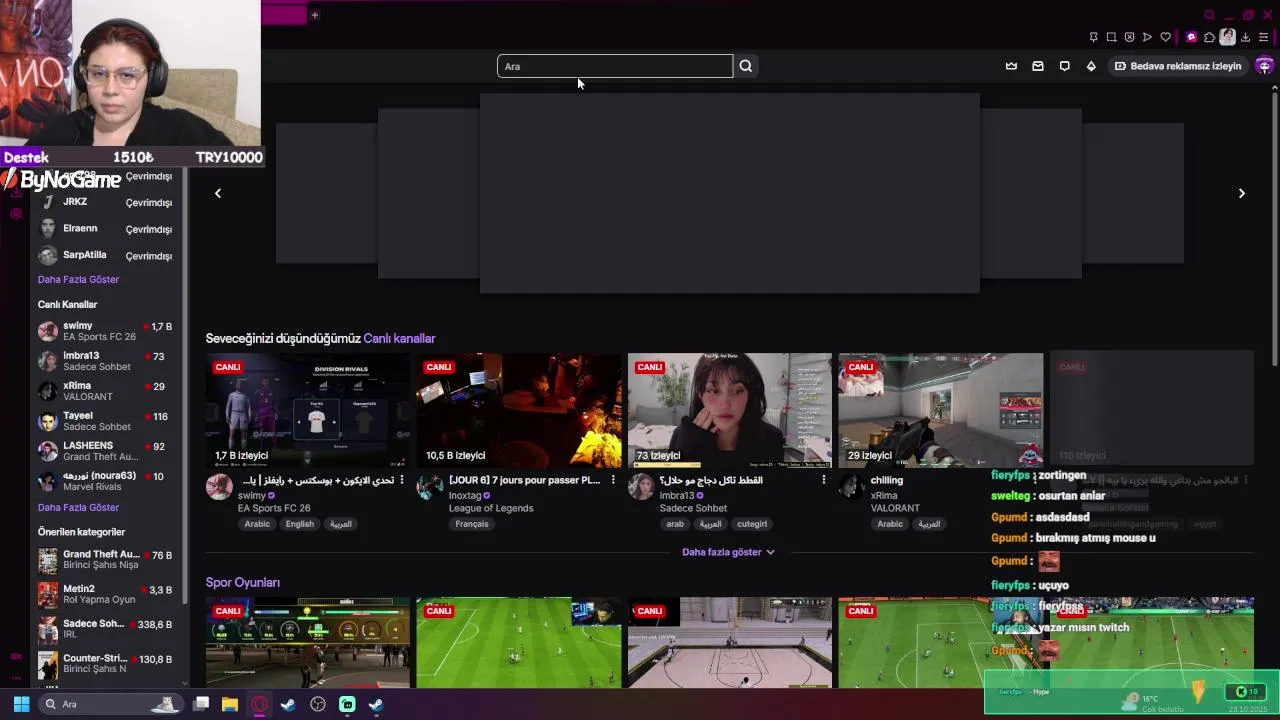Open noura63 Marvel Rivals sidebar channel
Image resolution: width=1280 pixels, height=720 pixels.
coord(105,481)
